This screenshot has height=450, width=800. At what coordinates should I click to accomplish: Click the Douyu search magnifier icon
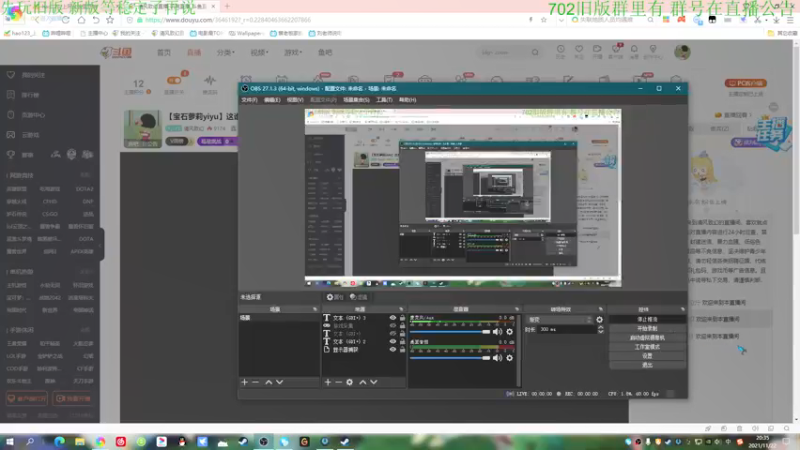(x=535, y=52)
